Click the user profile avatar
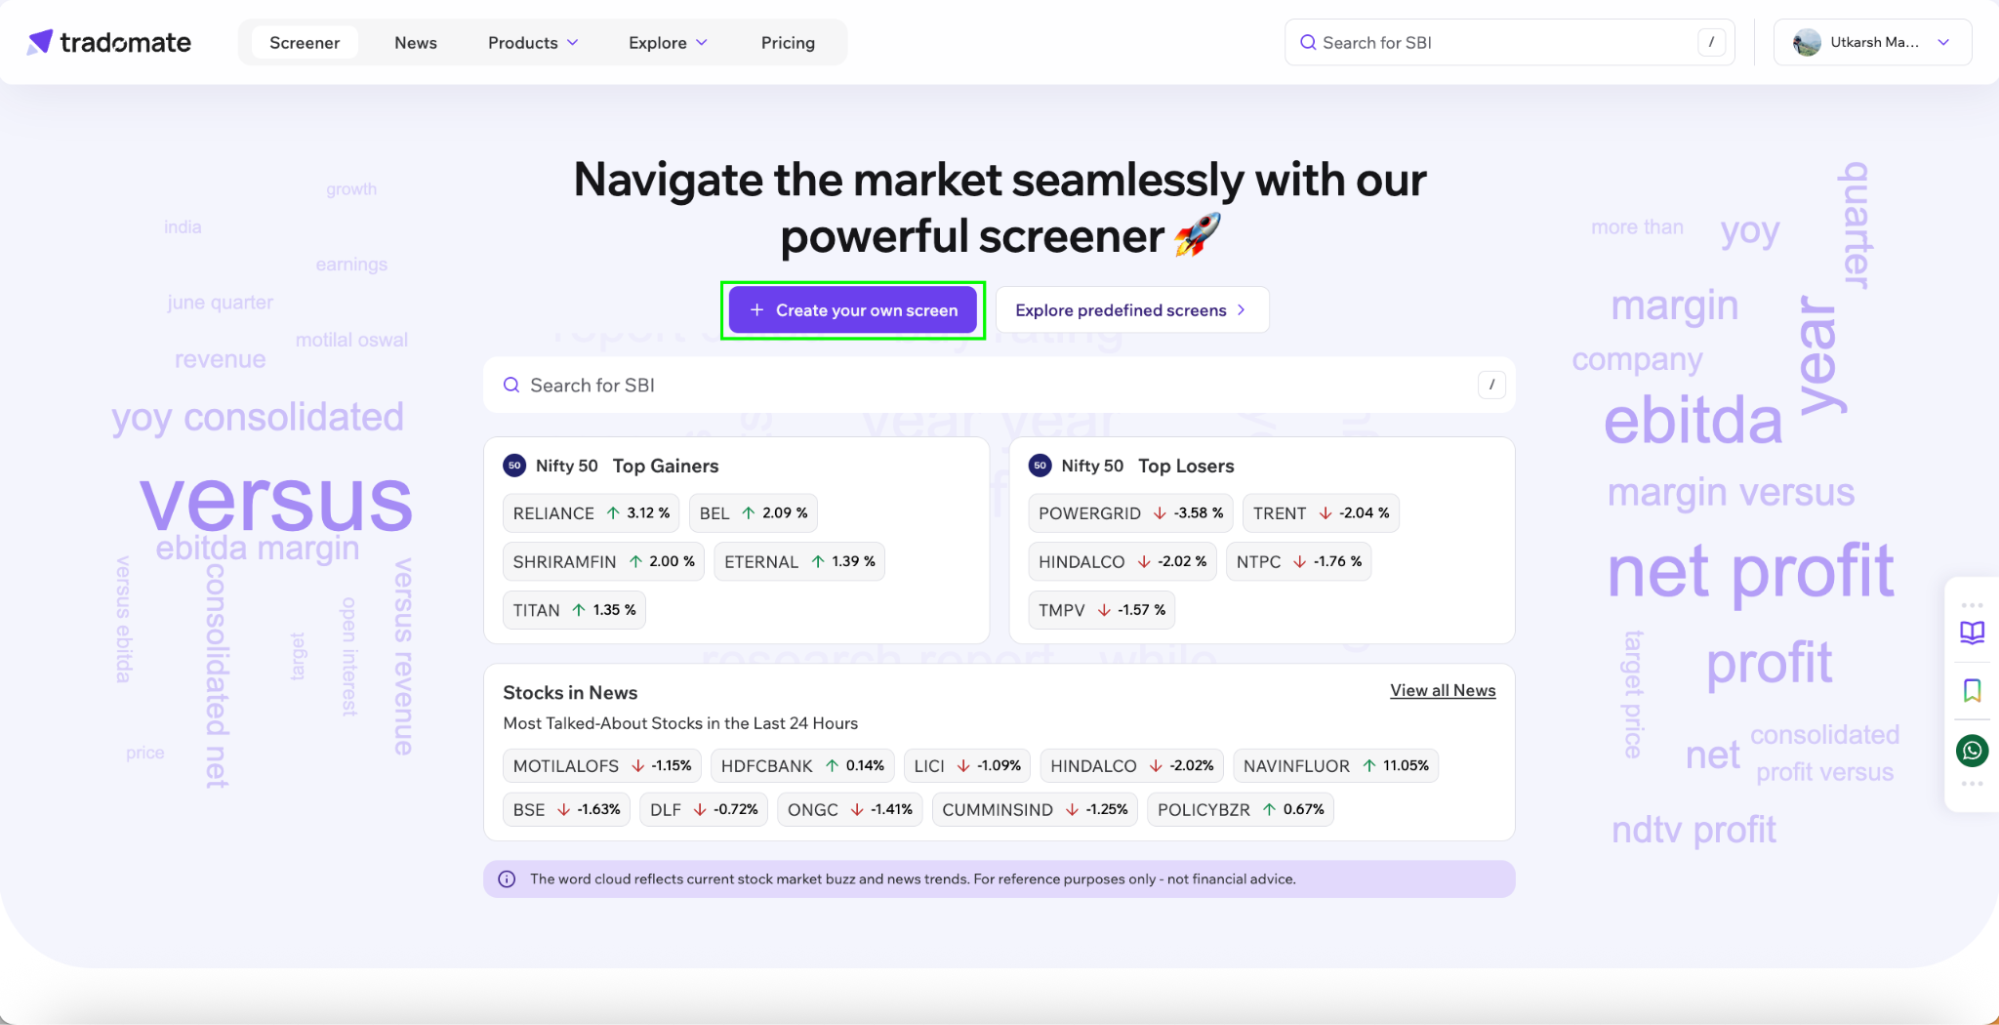 click(x=1806, y=42)
